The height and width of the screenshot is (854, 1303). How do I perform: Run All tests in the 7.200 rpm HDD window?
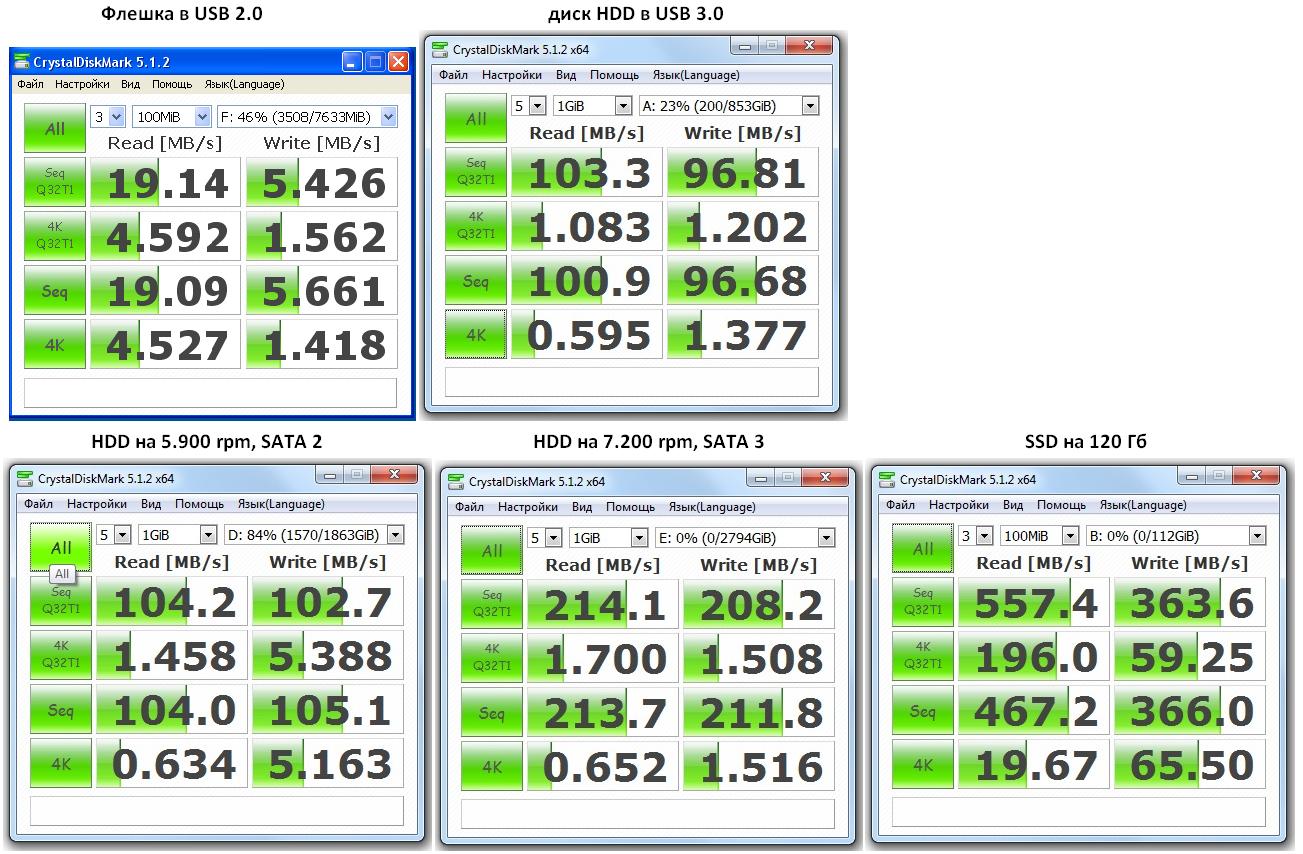(x=492, y=550)
